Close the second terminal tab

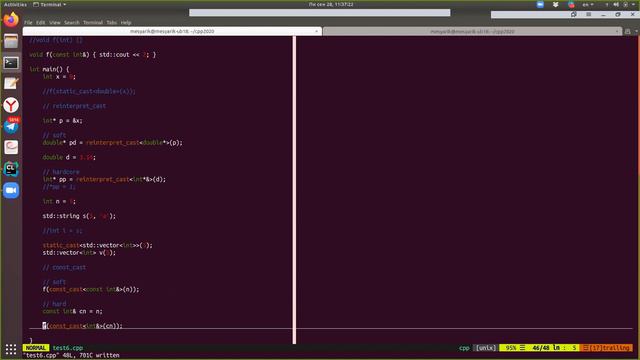point(616,31)
